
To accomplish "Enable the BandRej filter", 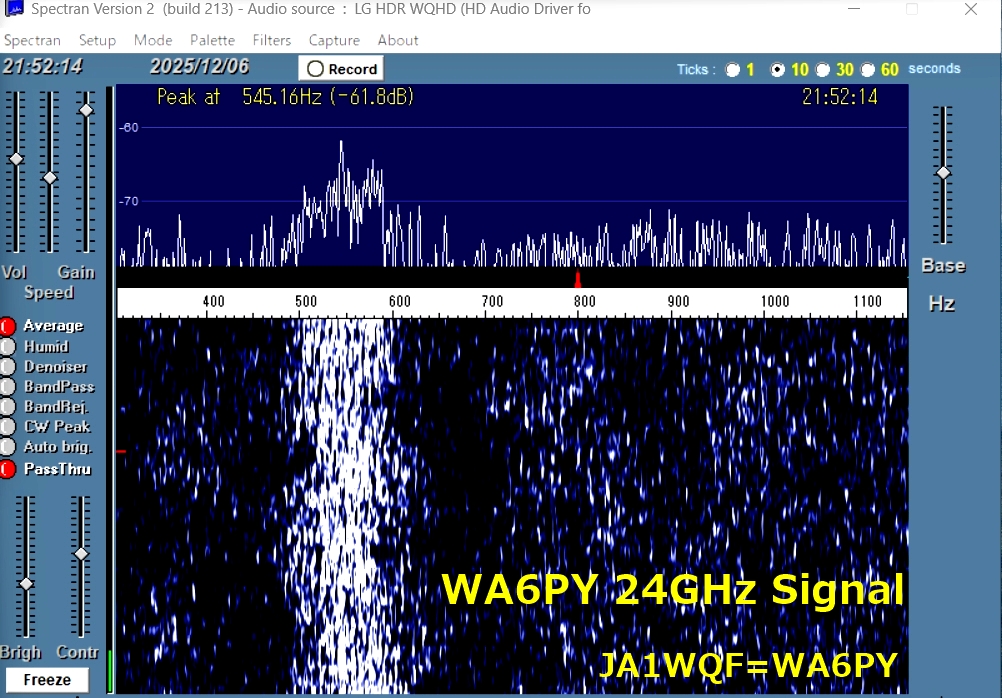I will point(10,406).
